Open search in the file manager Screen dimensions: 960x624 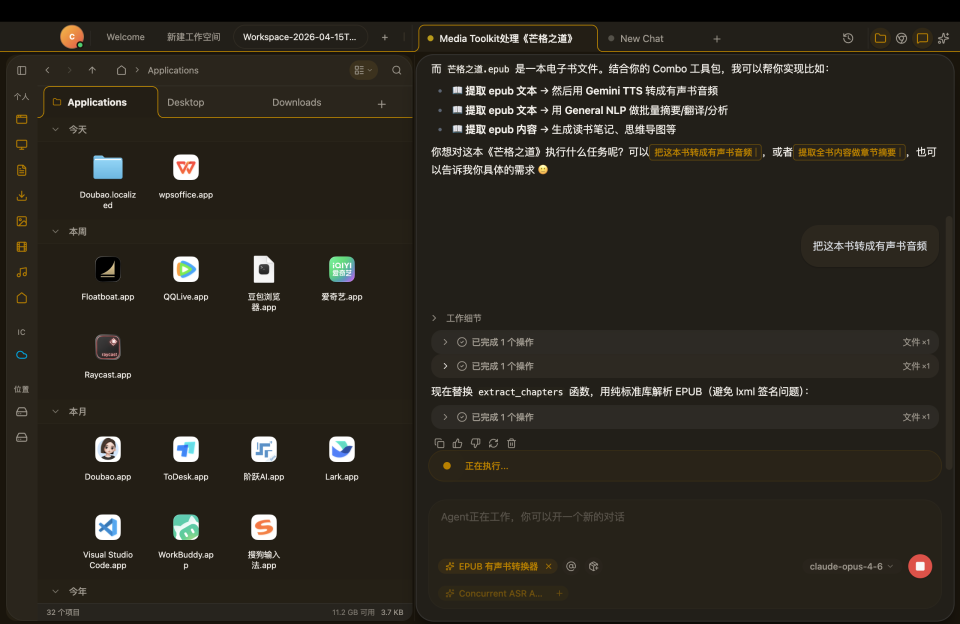coord(397,70)
